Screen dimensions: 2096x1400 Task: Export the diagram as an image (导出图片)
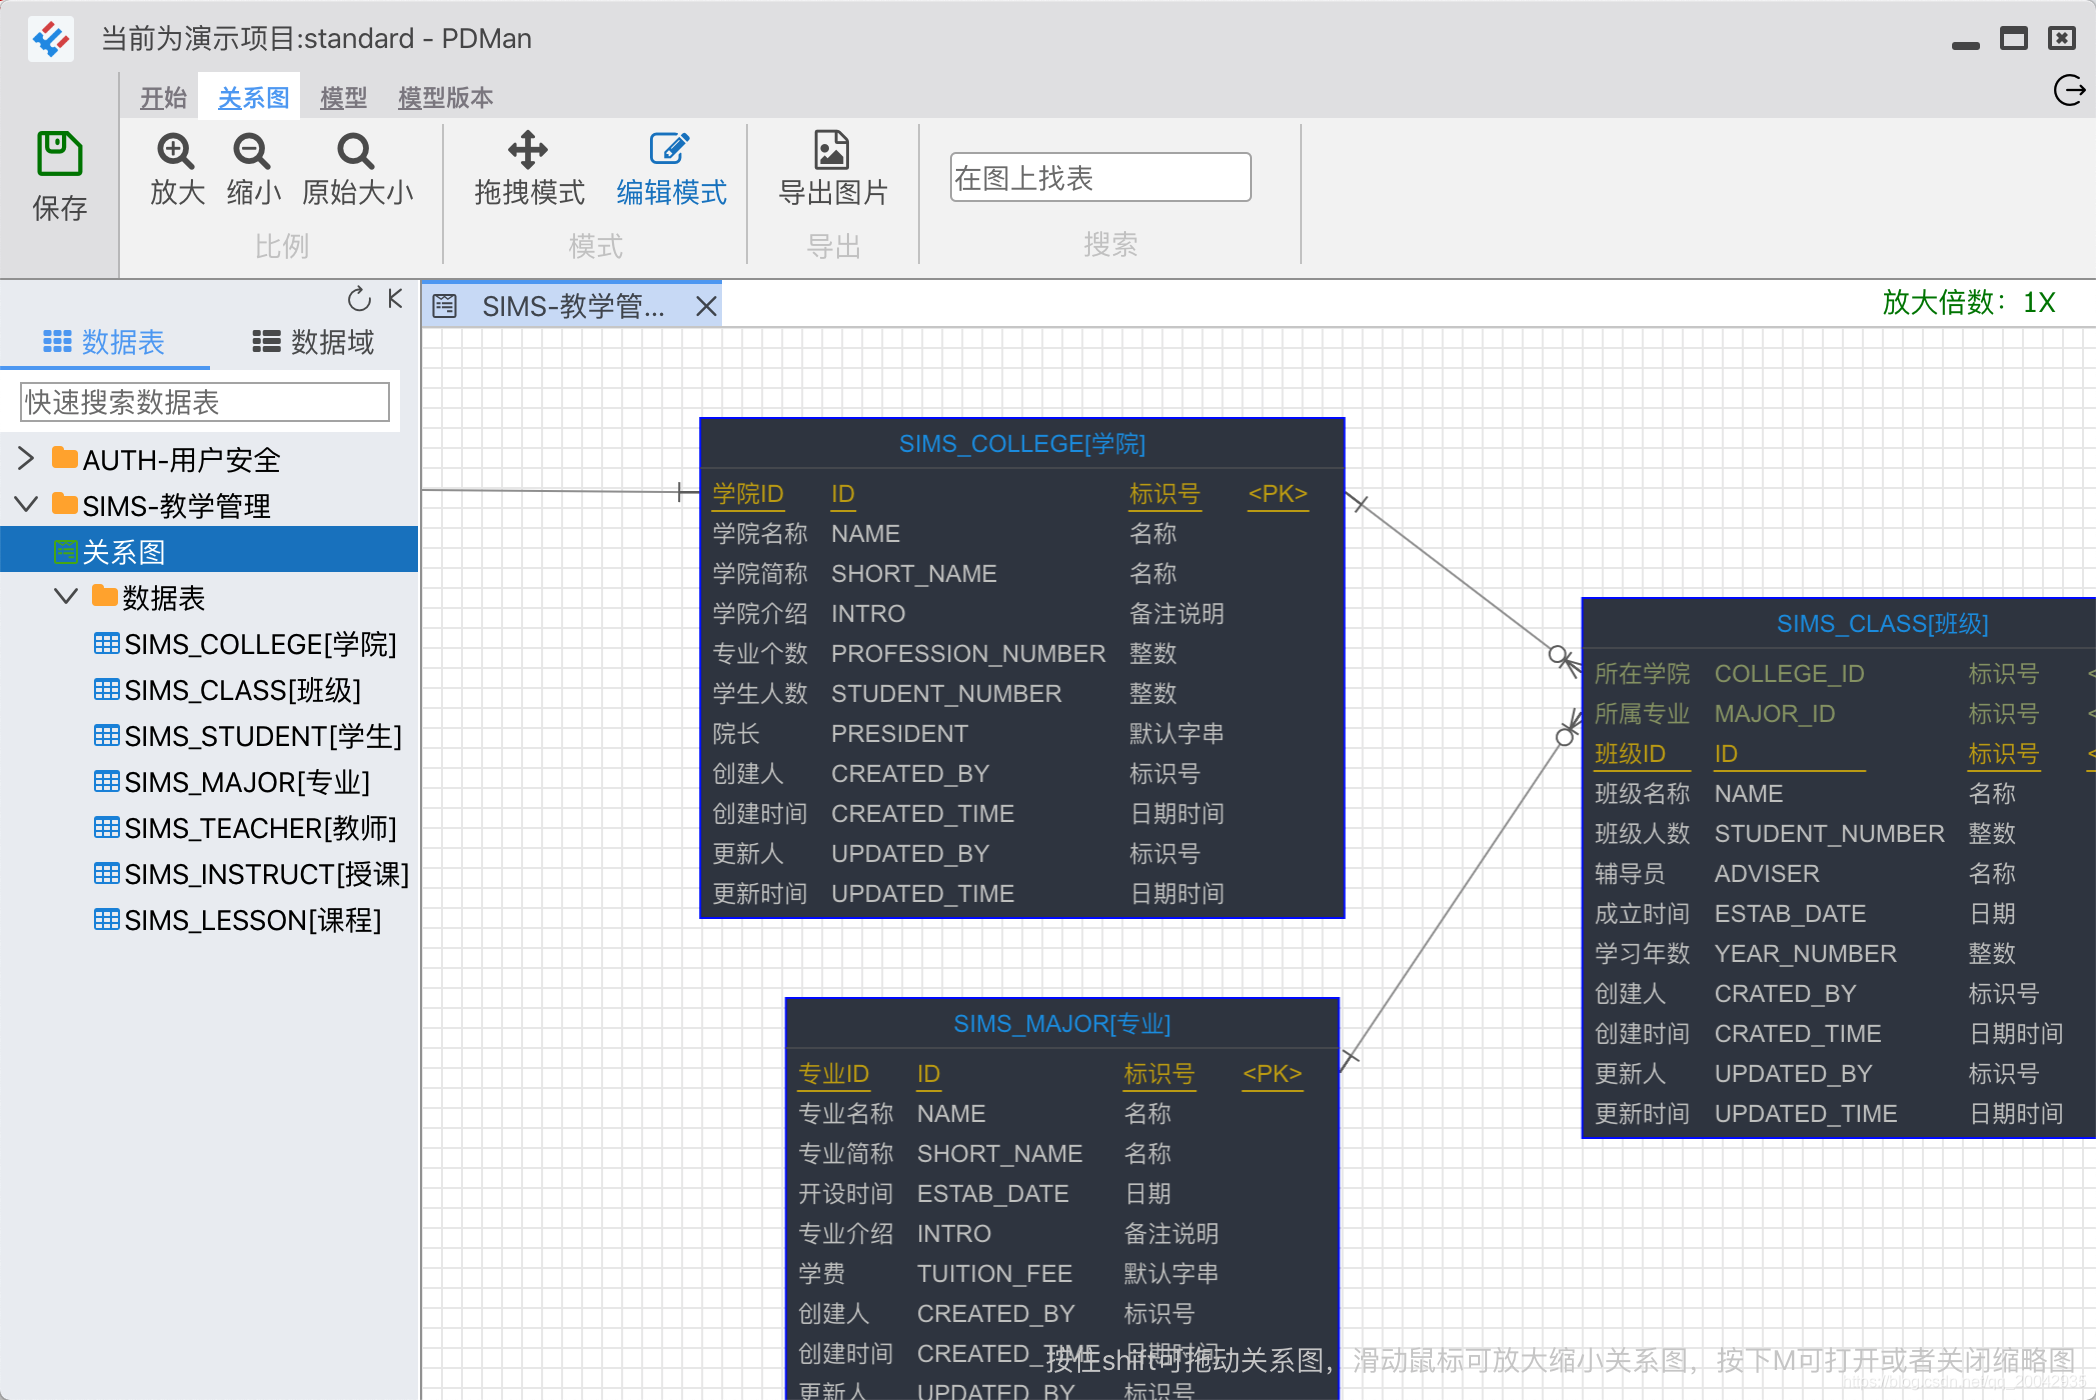click(831, 152)
